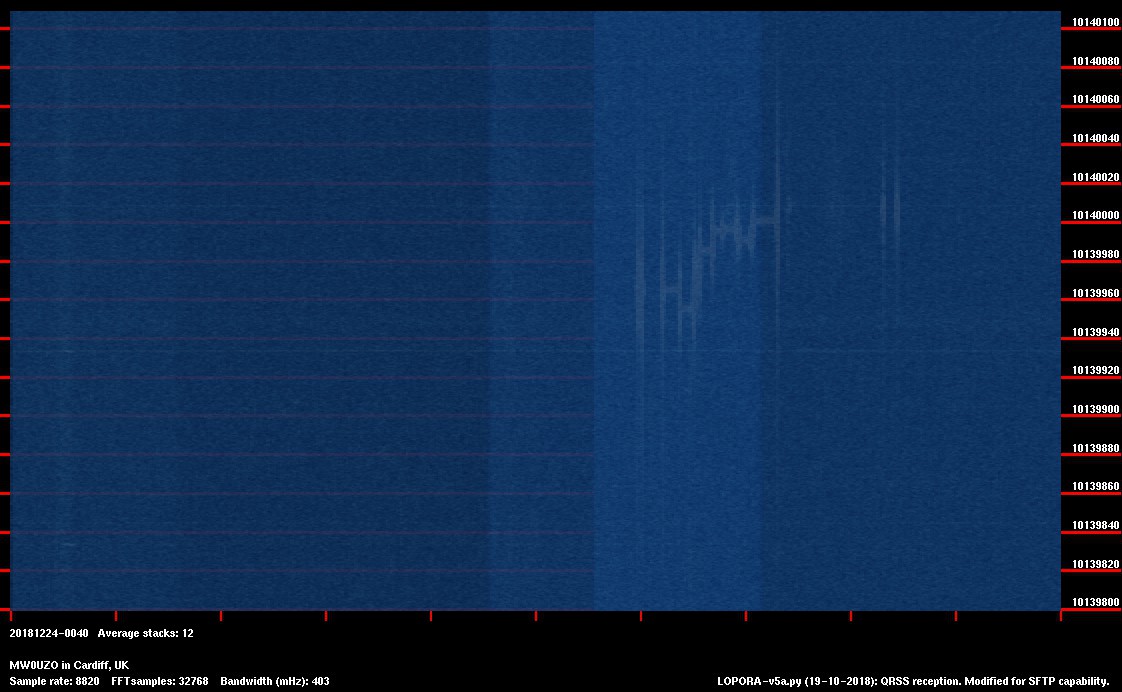The width and height of the screenshot is (1122, 692).
Task: Click the 10140100 frequency label
Action: click(1092, 22)
